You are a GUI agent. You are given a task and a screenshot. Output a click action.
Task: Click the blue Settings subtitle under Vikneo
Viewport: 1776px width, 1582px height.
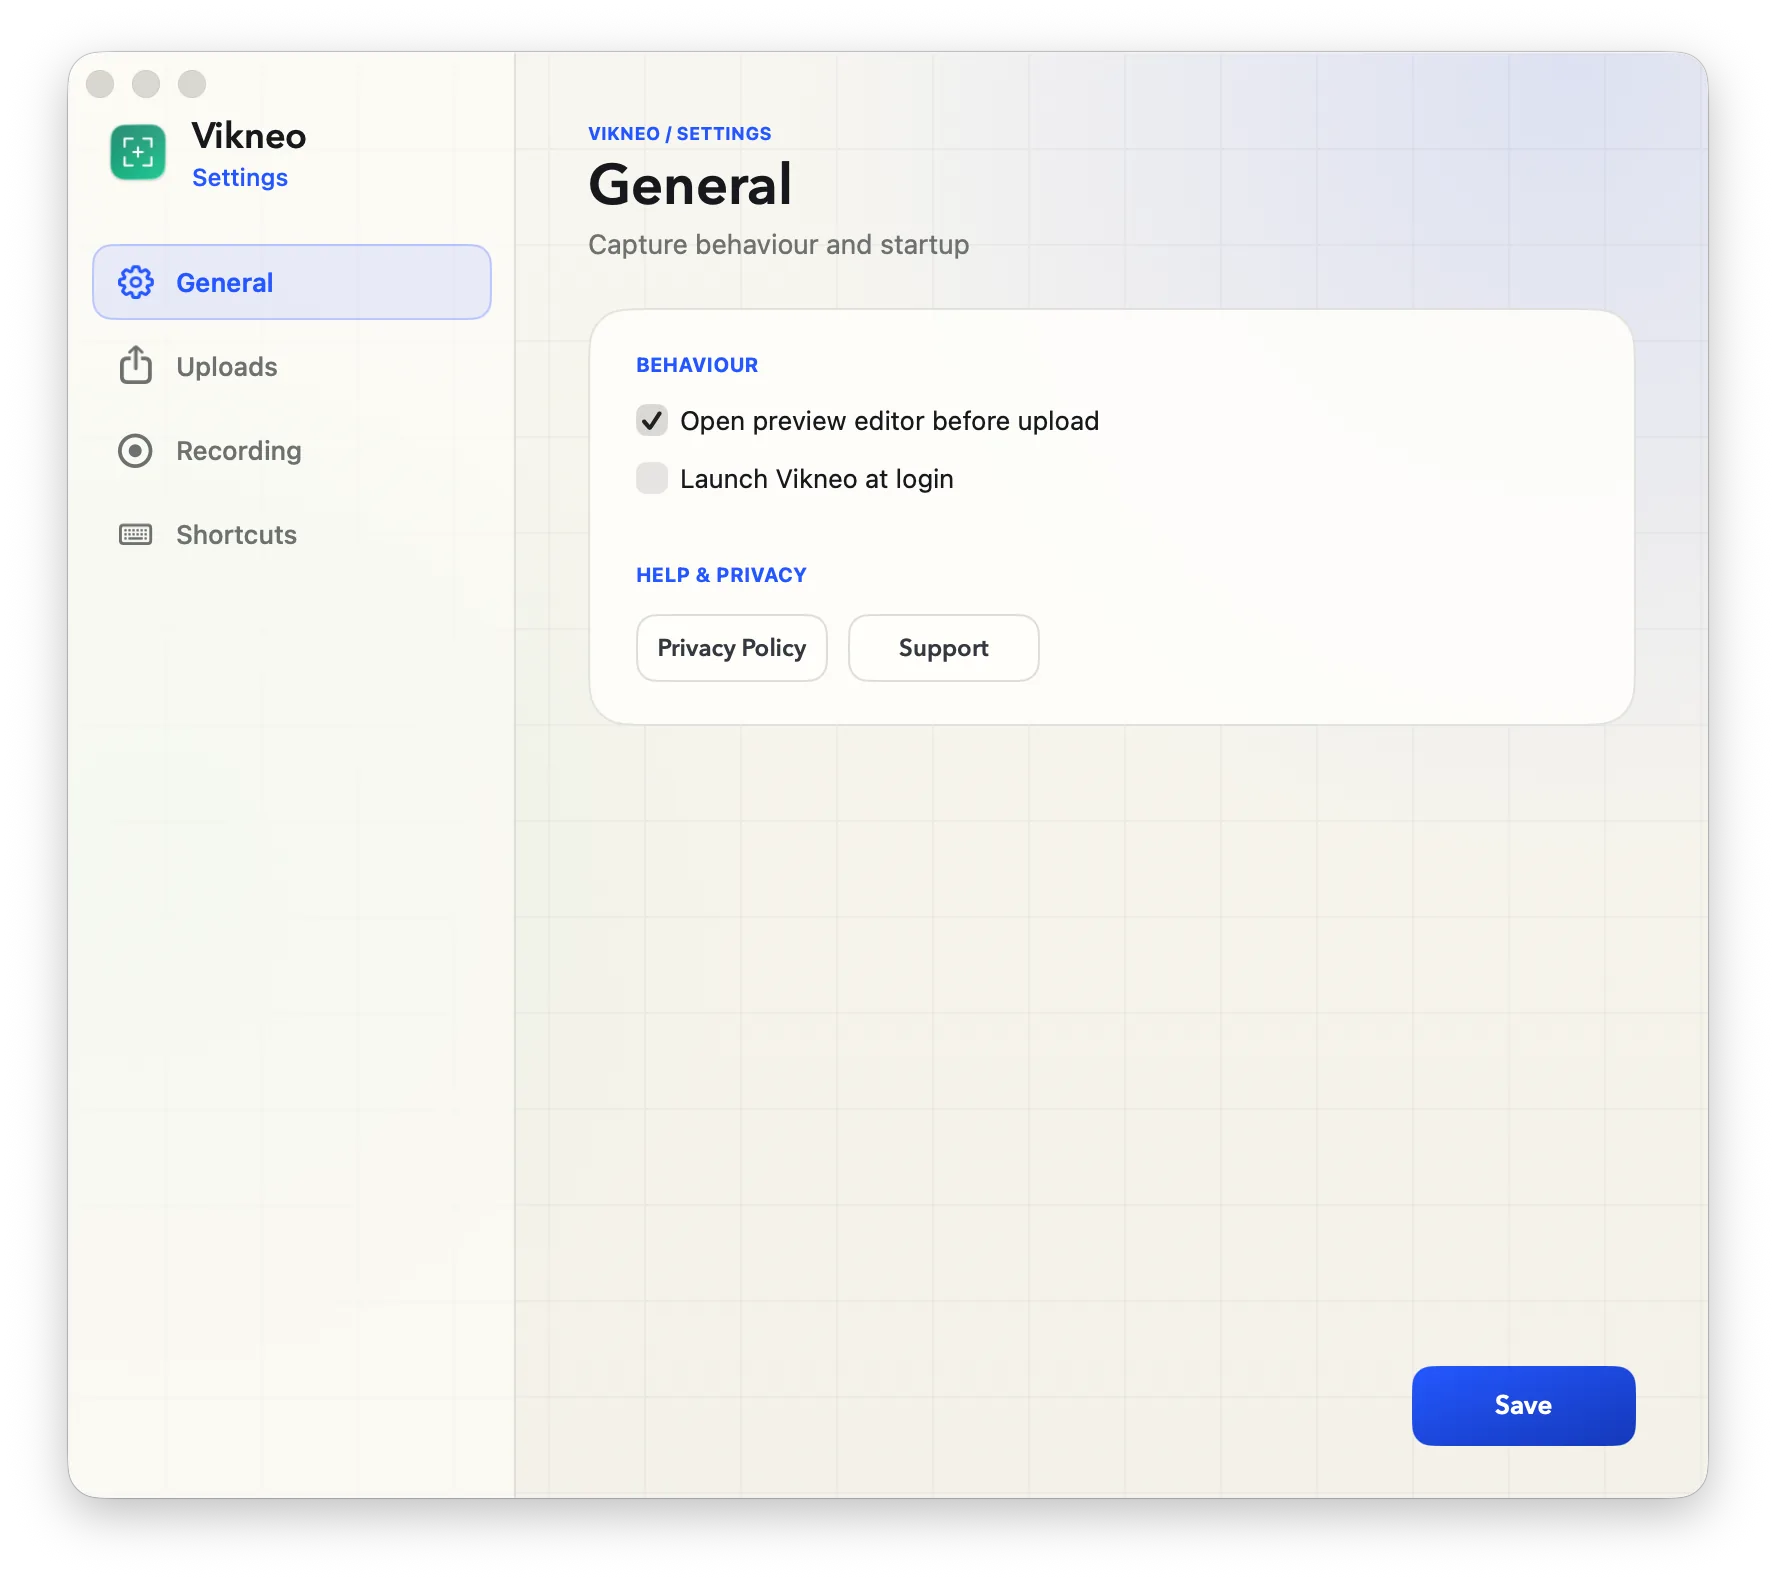click(x=240, y=178)
